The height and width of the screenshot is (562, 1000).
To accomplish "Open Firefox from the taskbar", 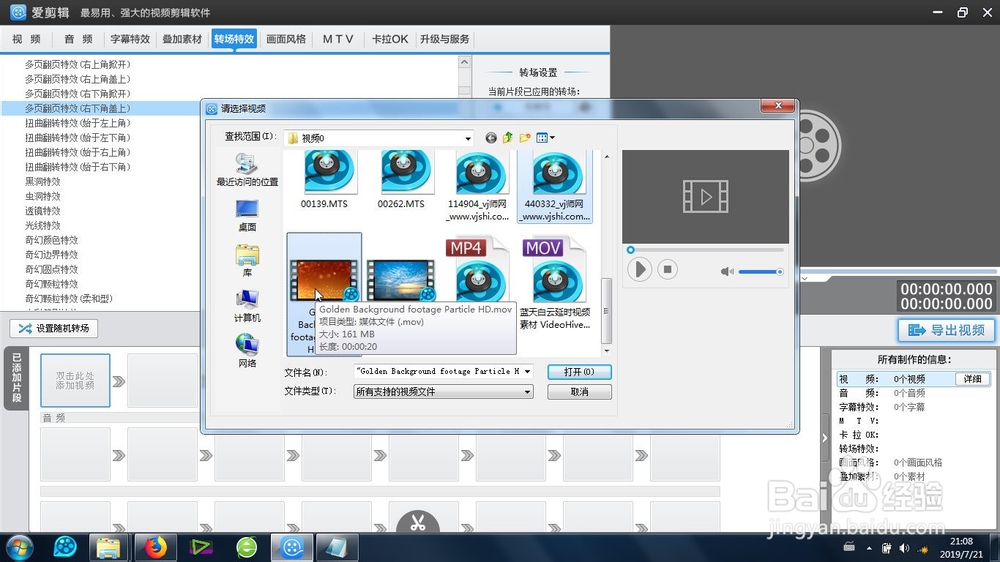I will click(x=155, y=547).
